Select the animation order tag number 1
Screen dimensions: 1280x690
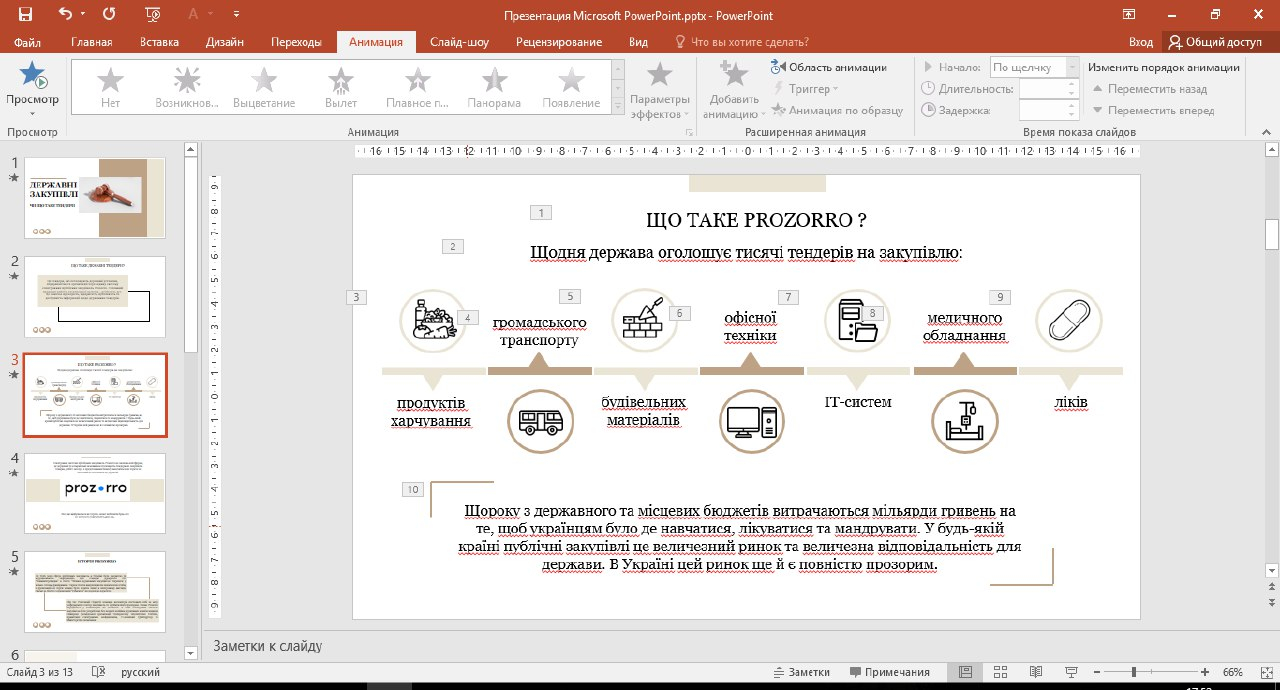coord(540,212)
